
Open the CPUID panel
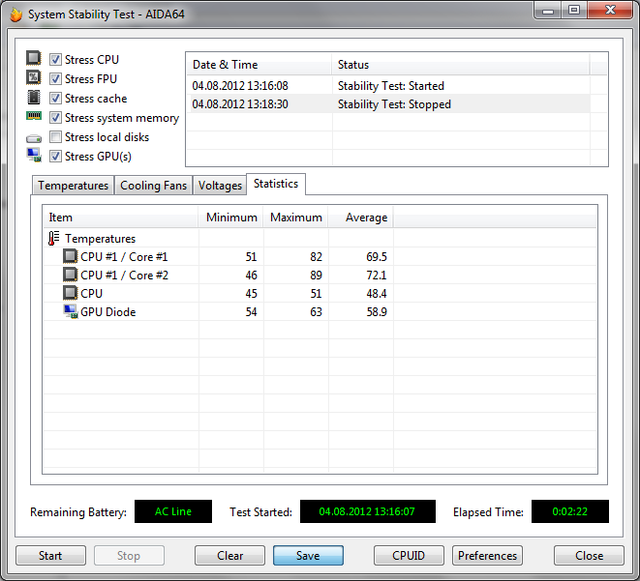[x=409, y=555]
